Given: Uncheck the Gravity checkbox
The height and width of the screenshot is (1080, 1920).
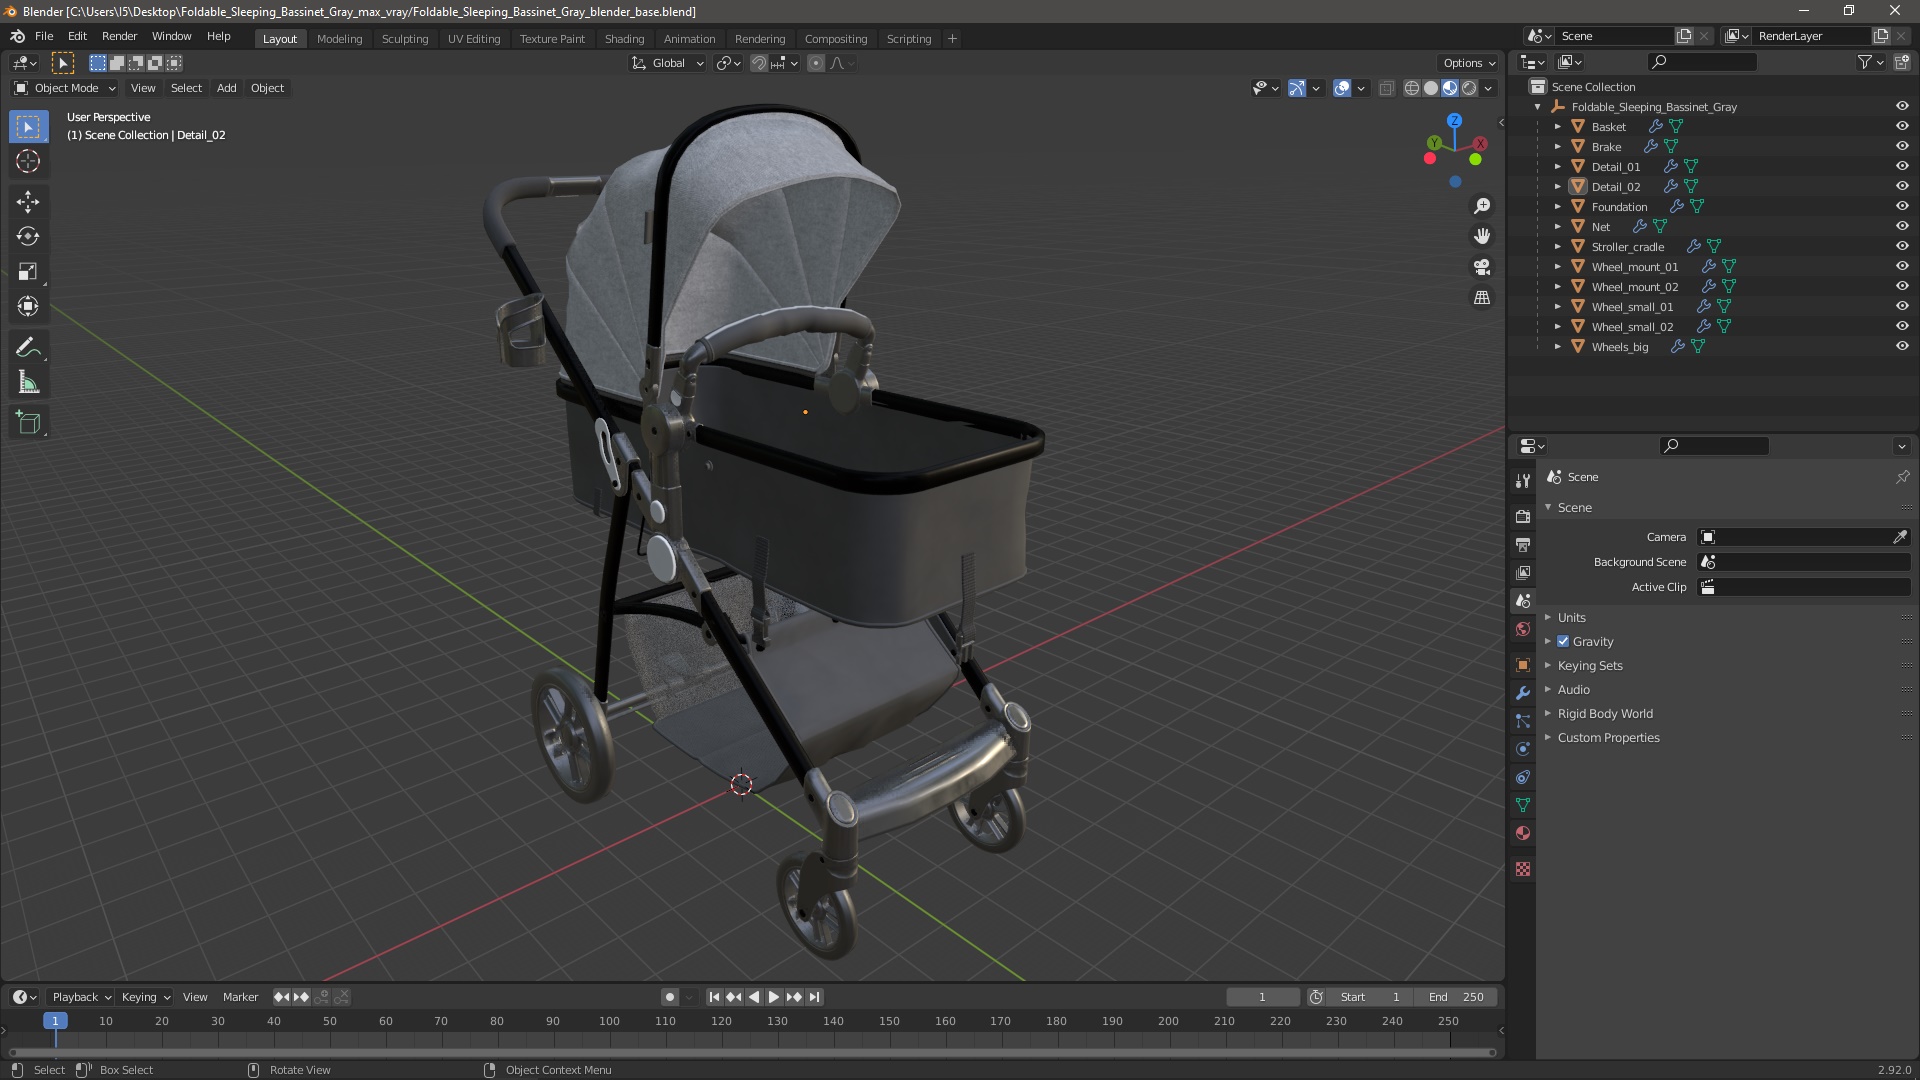Looking at the screenshot, I should pyautogui.click(x=1563, y=642).
